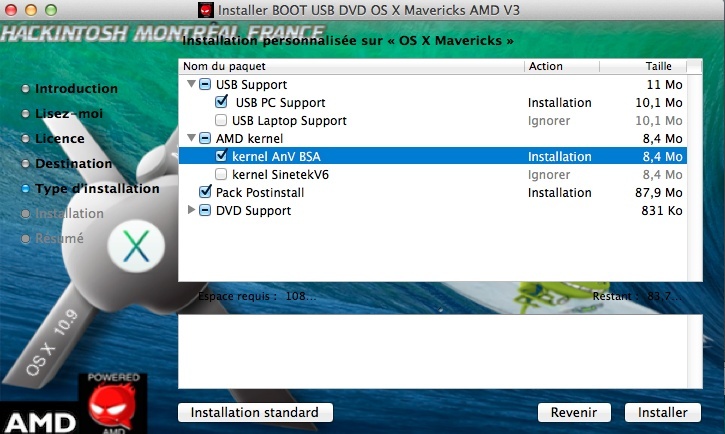Image resolution: width=725 pixels, height=434 pixels.
Task: Select the USB PC Support row label
Action: tap(280, 103)
